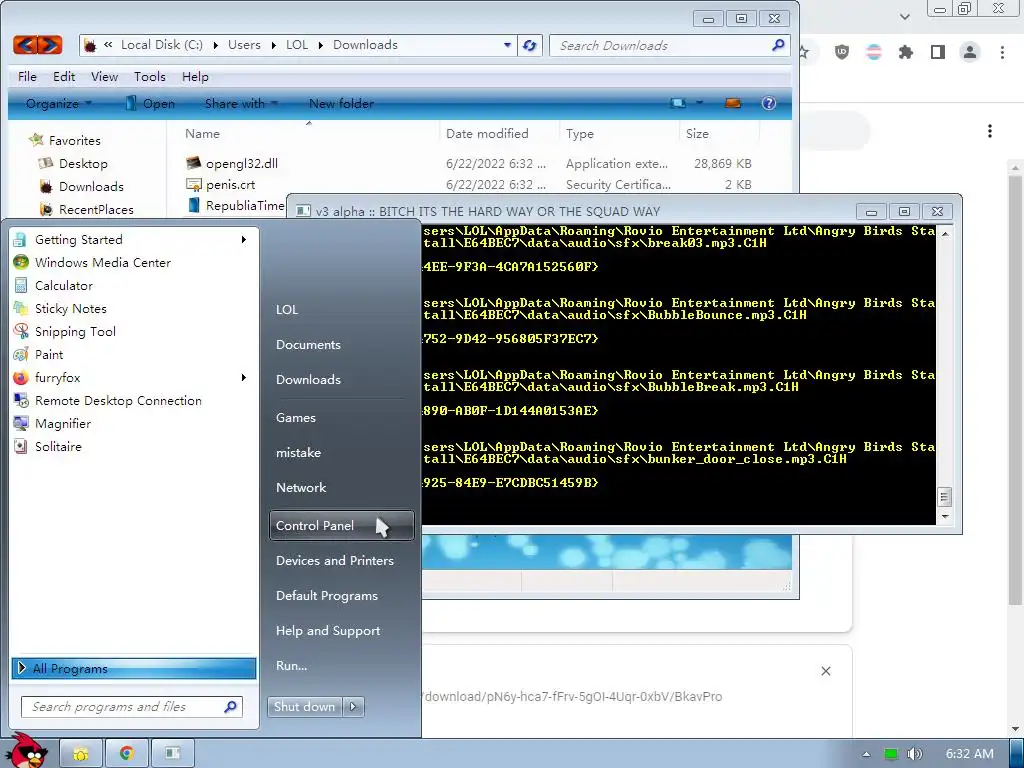Image resolution: width=1024 pixels, height=768 pixels.
Task: Toggle Chrome side panel icon
Action: pos(938,52)
